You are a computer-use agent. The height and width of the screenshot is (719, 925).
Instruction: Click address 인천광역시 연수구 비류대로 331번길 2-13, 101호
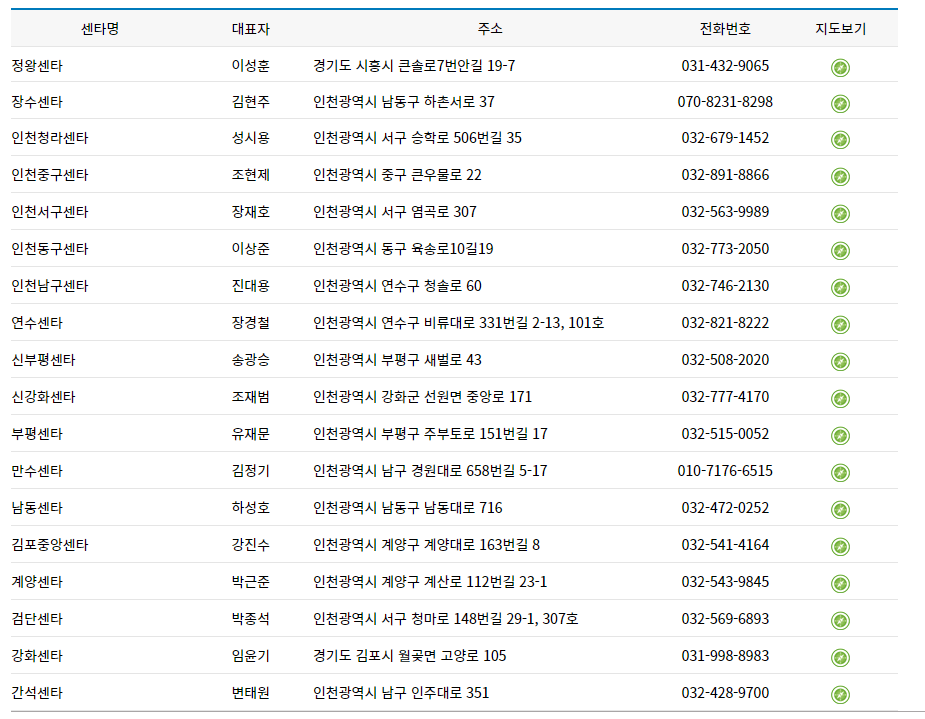coord(458,323)
